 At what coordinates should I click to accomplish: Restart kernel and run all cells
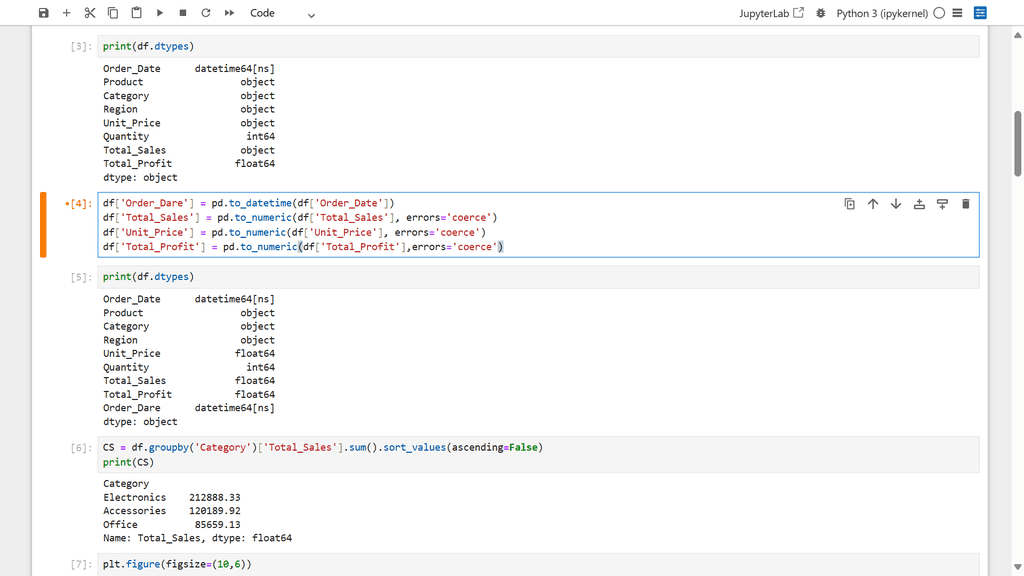coord(229,13)
